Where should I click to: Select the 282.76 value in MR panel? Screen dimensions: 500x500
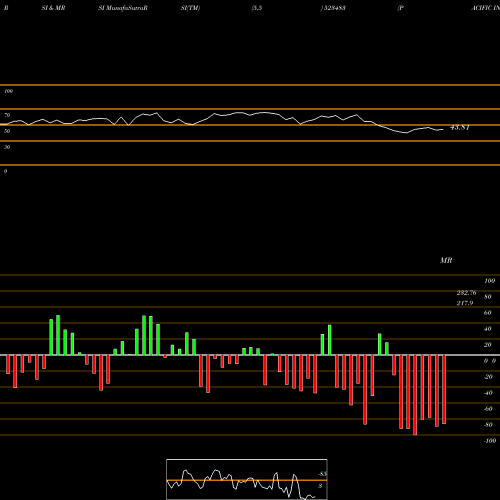point(466,293)
